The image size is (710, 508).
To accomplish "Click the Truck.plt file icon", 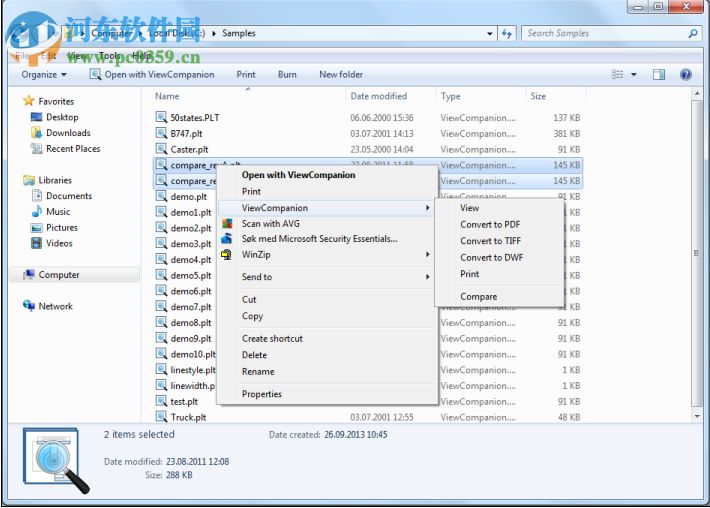I will [161, 417].
